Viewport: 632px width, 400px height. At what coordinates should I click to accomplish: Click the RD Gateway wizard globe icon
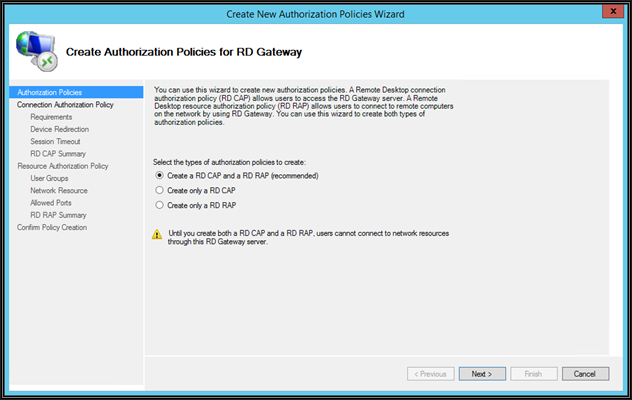click(37, 51)
